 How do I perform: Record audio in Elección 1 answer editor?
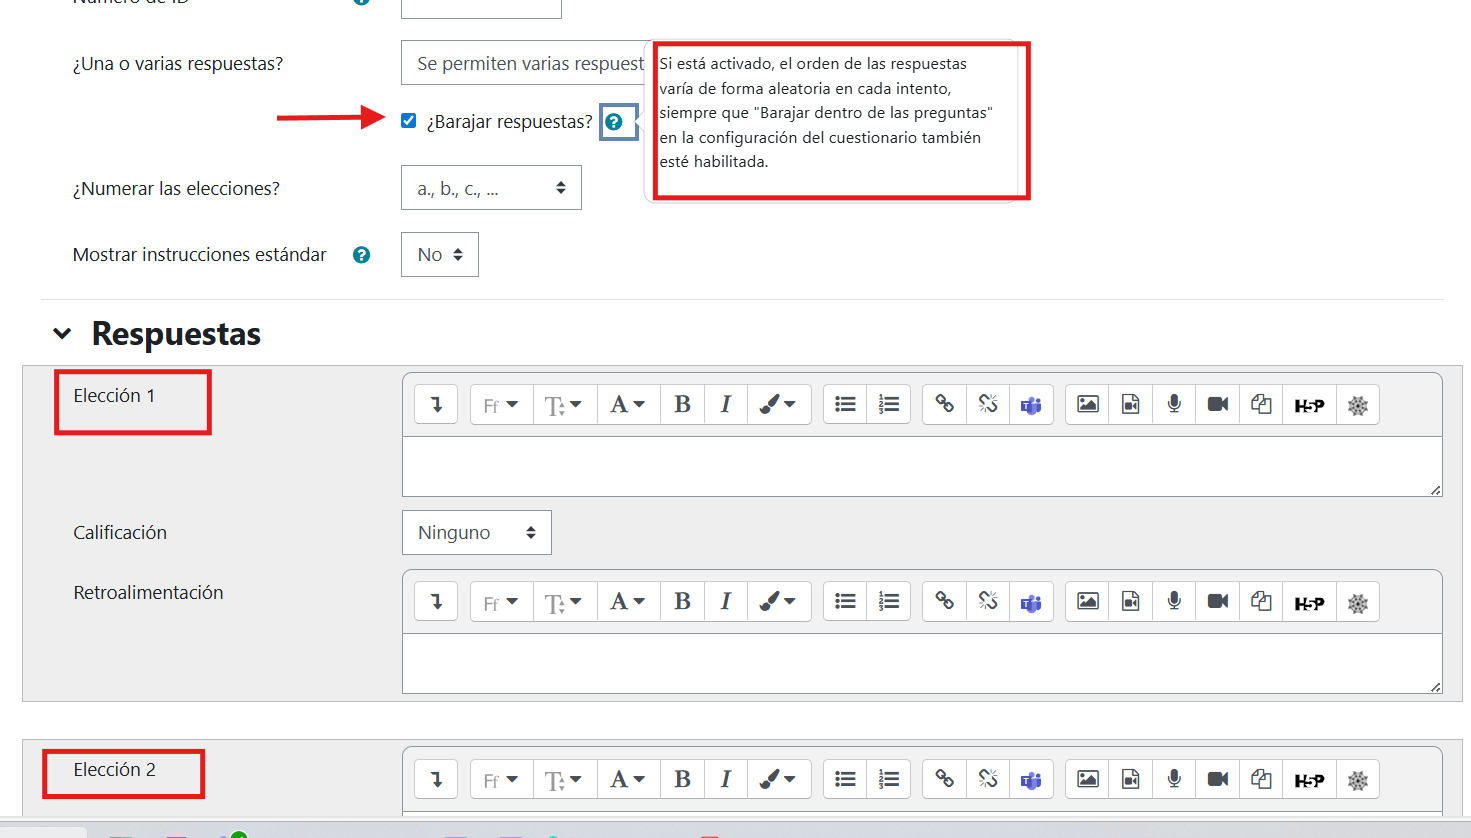coord(1174,404)
